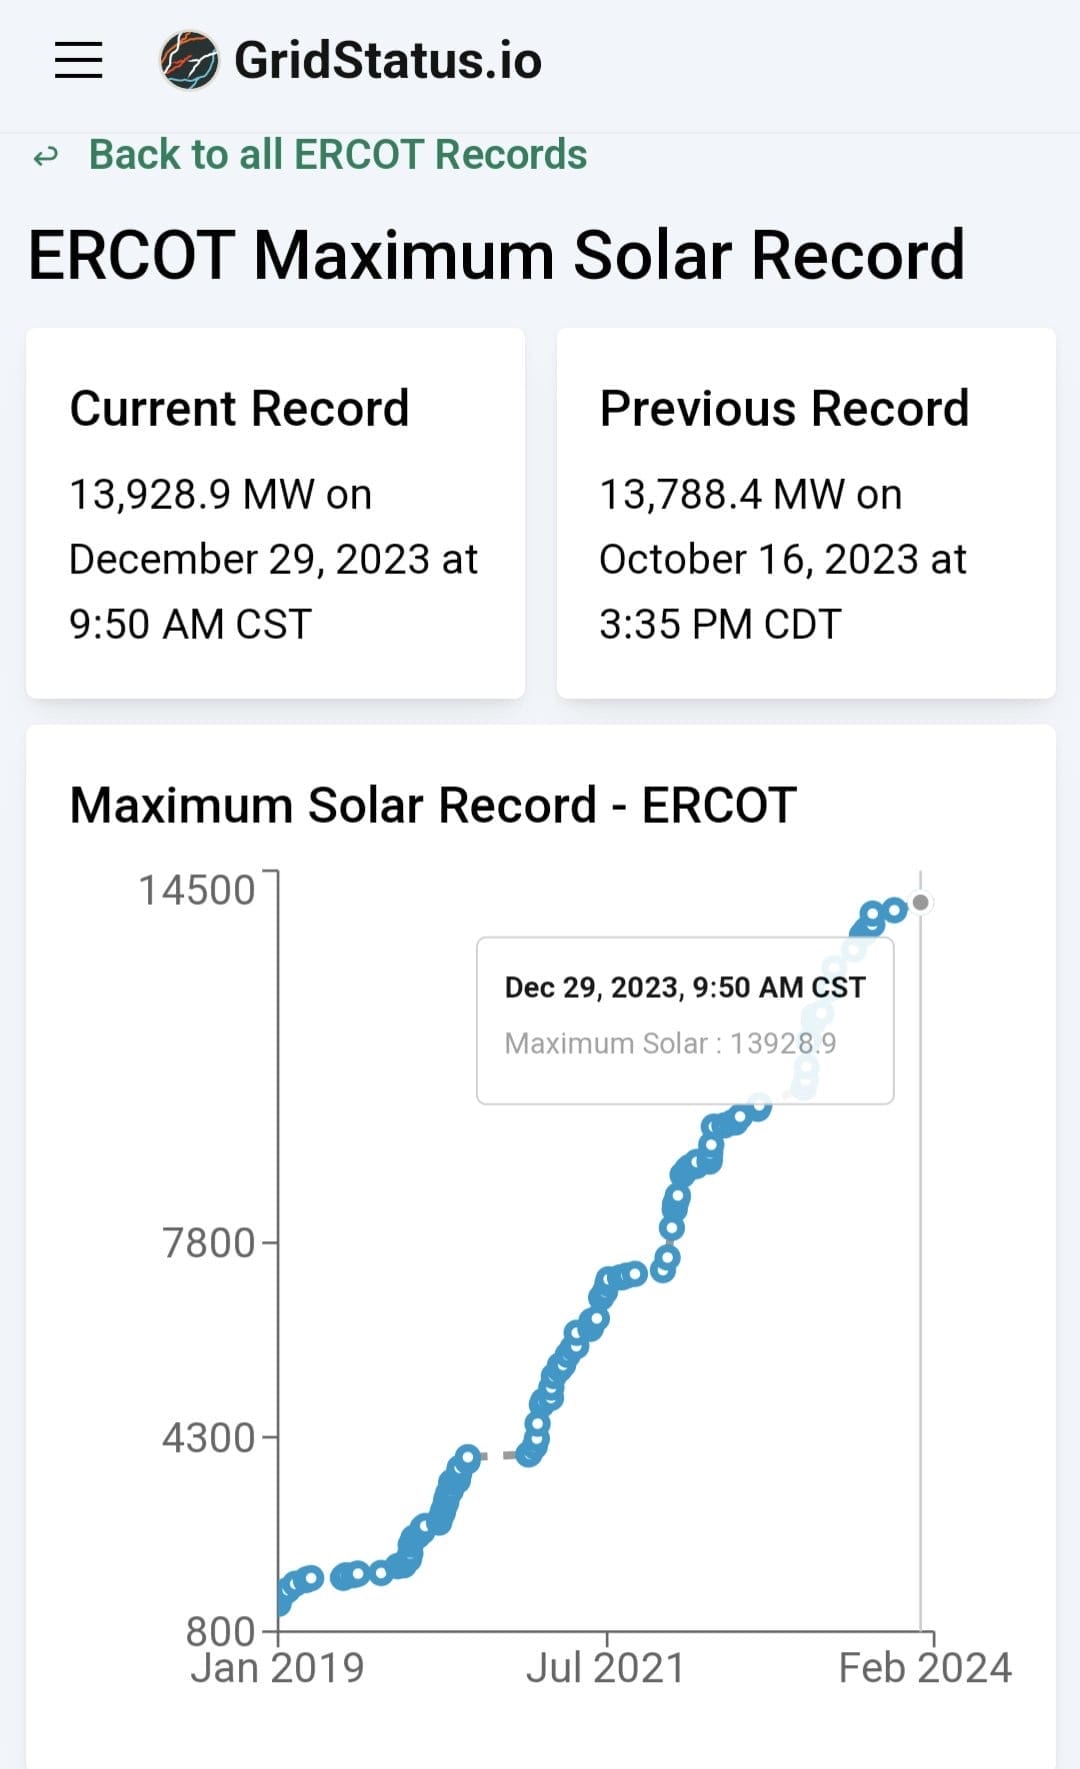1080x1769 pixels.
Task: Open the Back to all ERCOT Records link
Action: pos(337,155)
